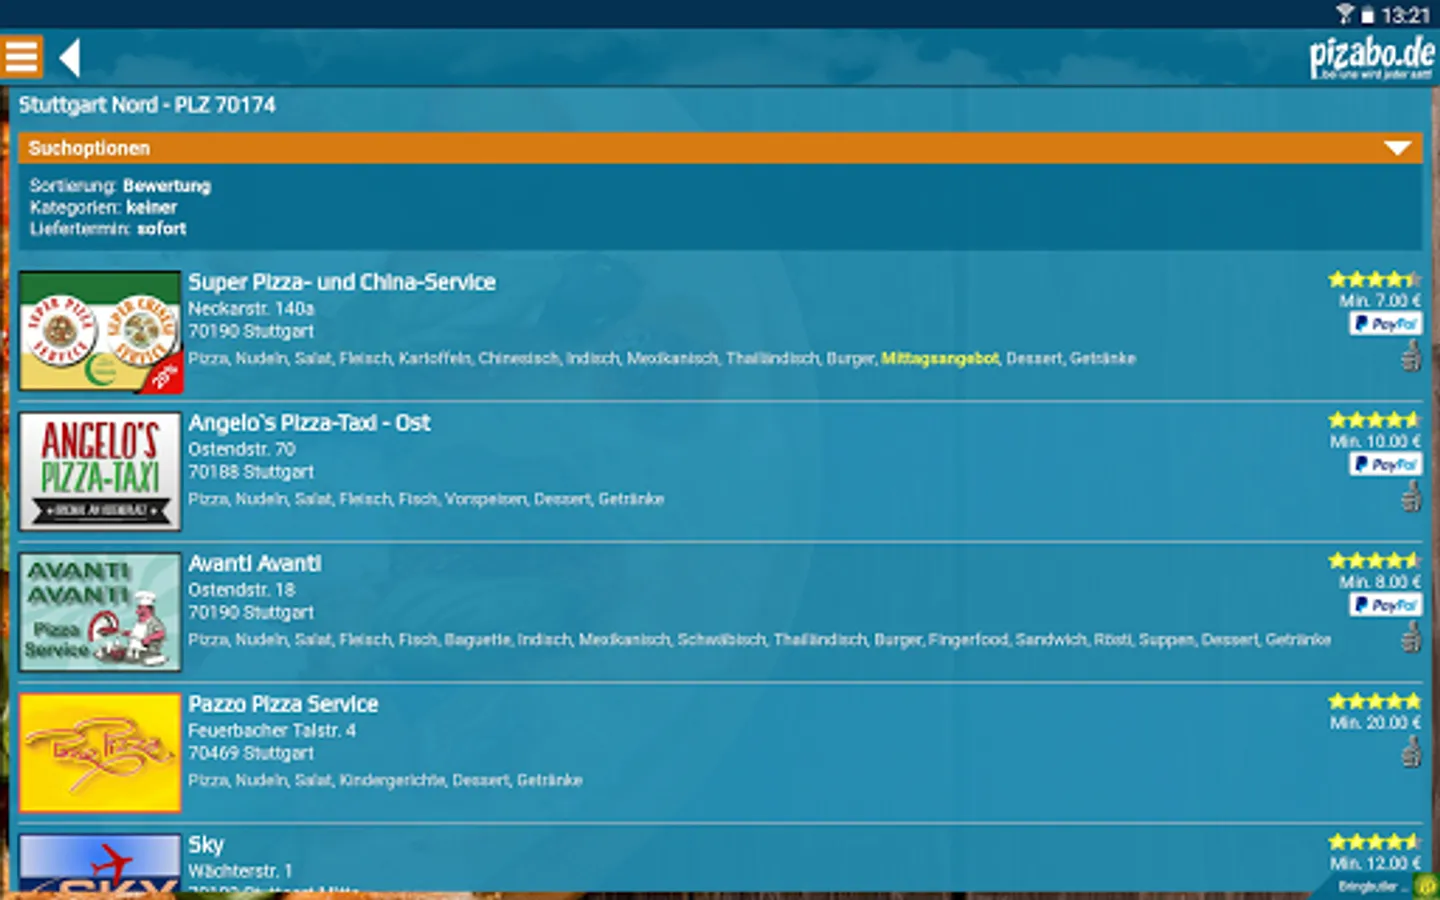
Task: Click address Ostendstr. 18
Action: coord(242,590)
